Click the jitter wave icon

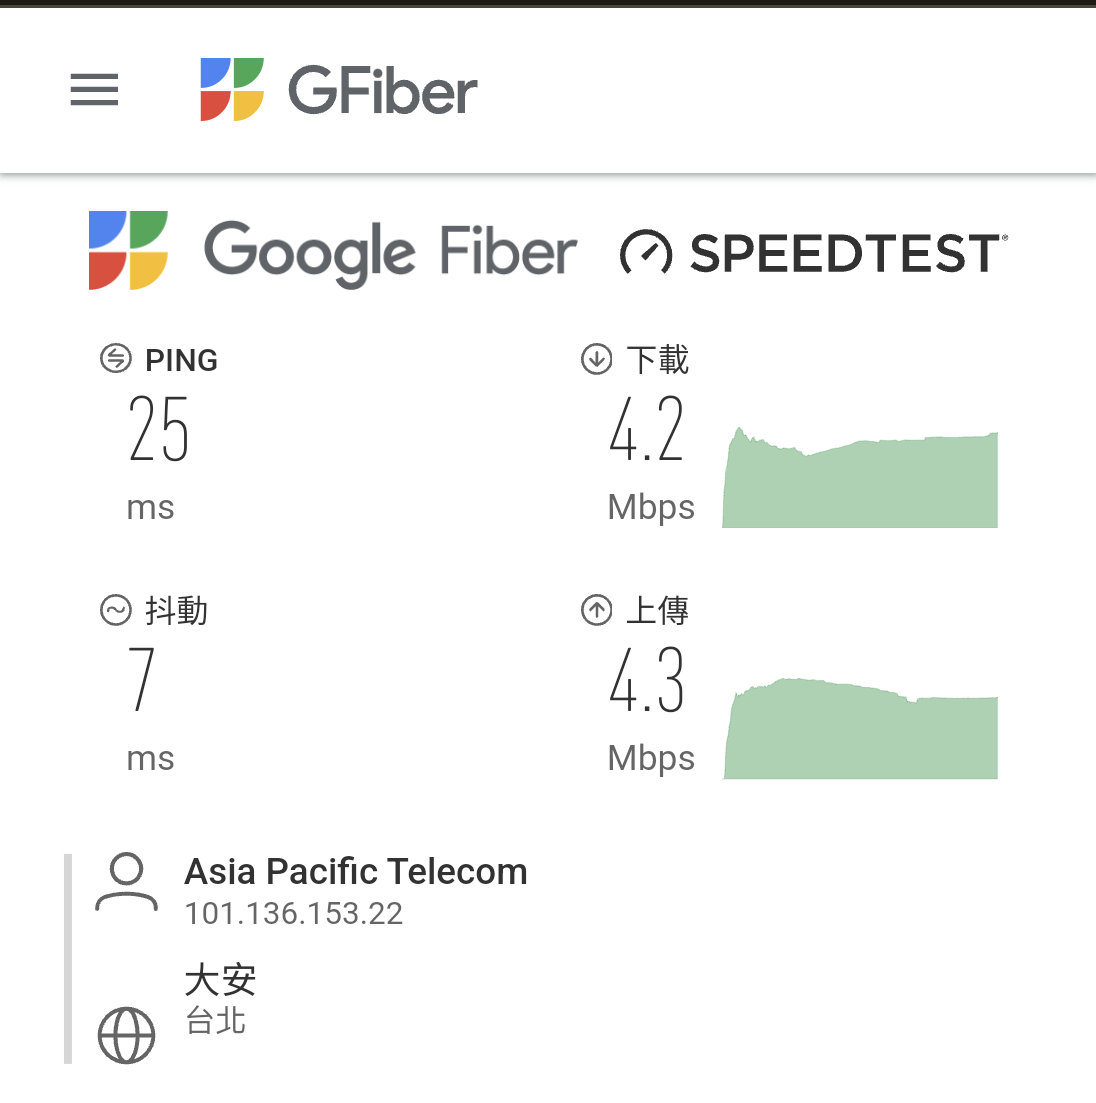pos(116,609)
